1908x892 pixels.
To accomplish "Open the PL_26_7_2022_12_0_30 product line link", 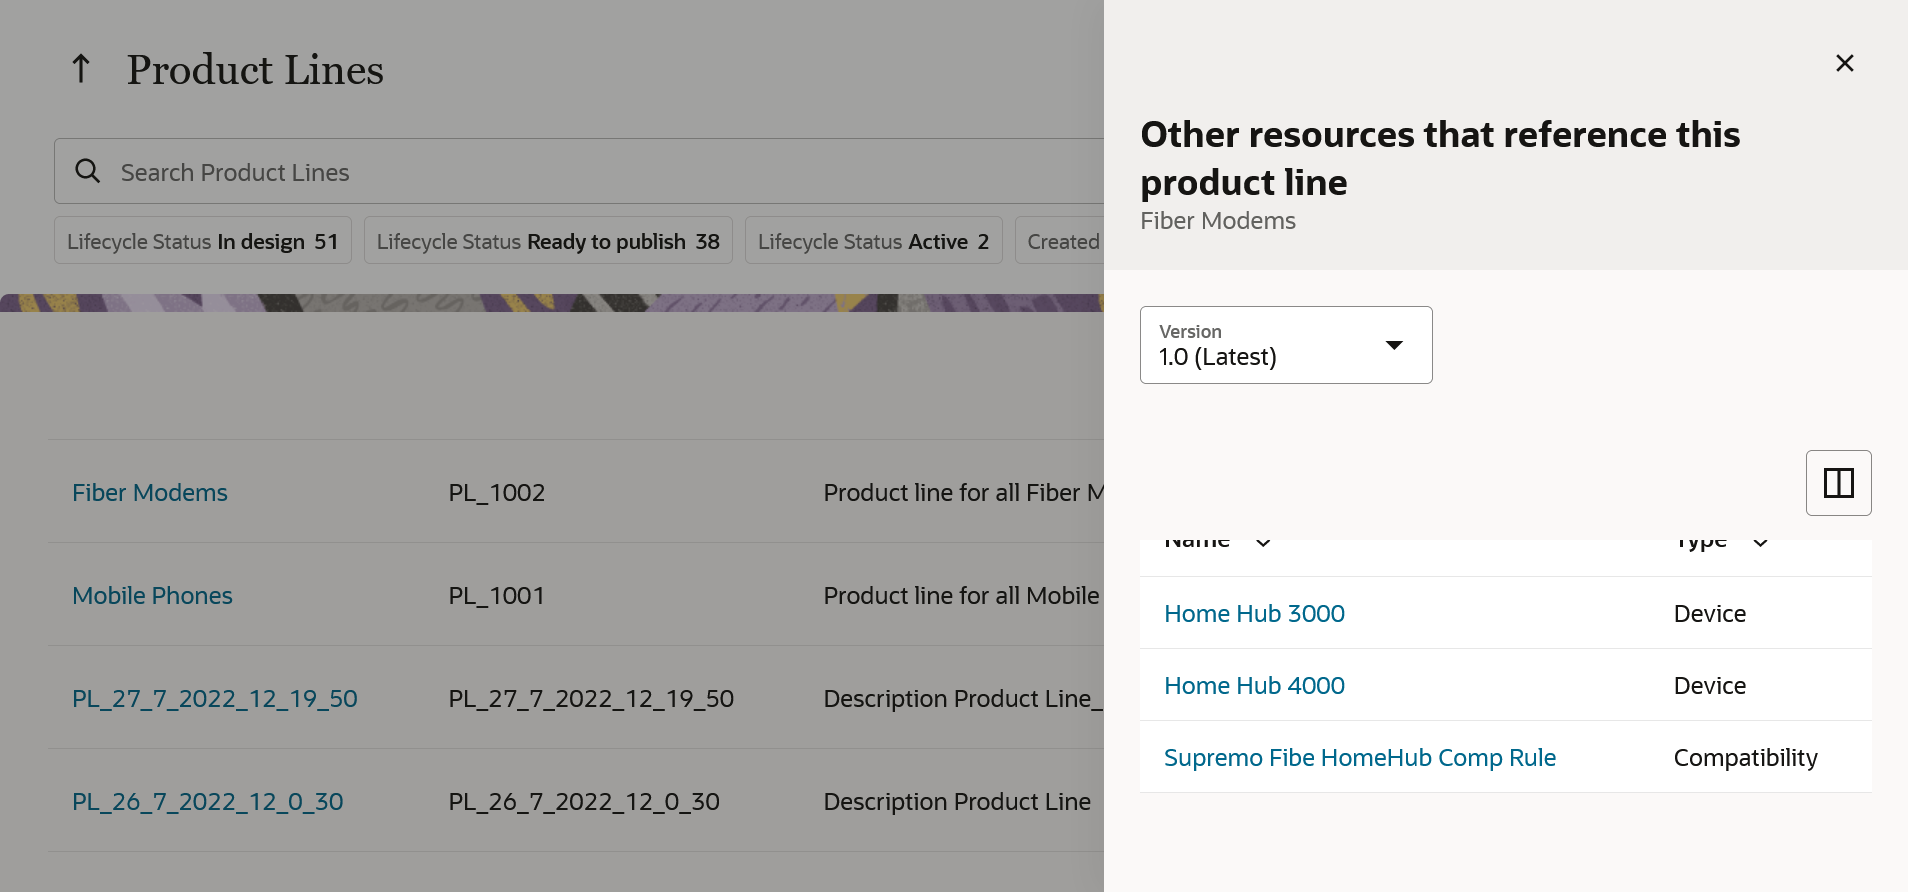I will (208, 802).
